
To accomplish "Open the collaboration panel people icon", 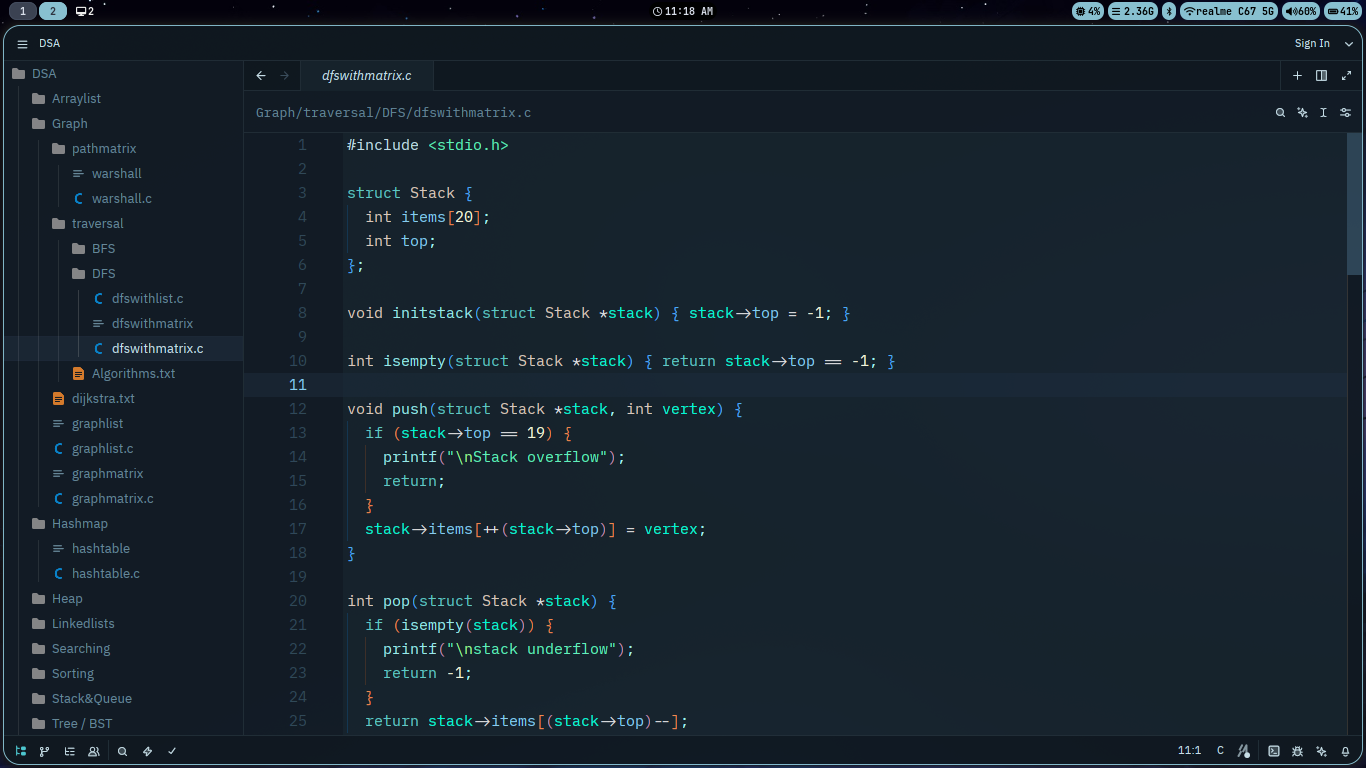I will [x=94, y=751].
